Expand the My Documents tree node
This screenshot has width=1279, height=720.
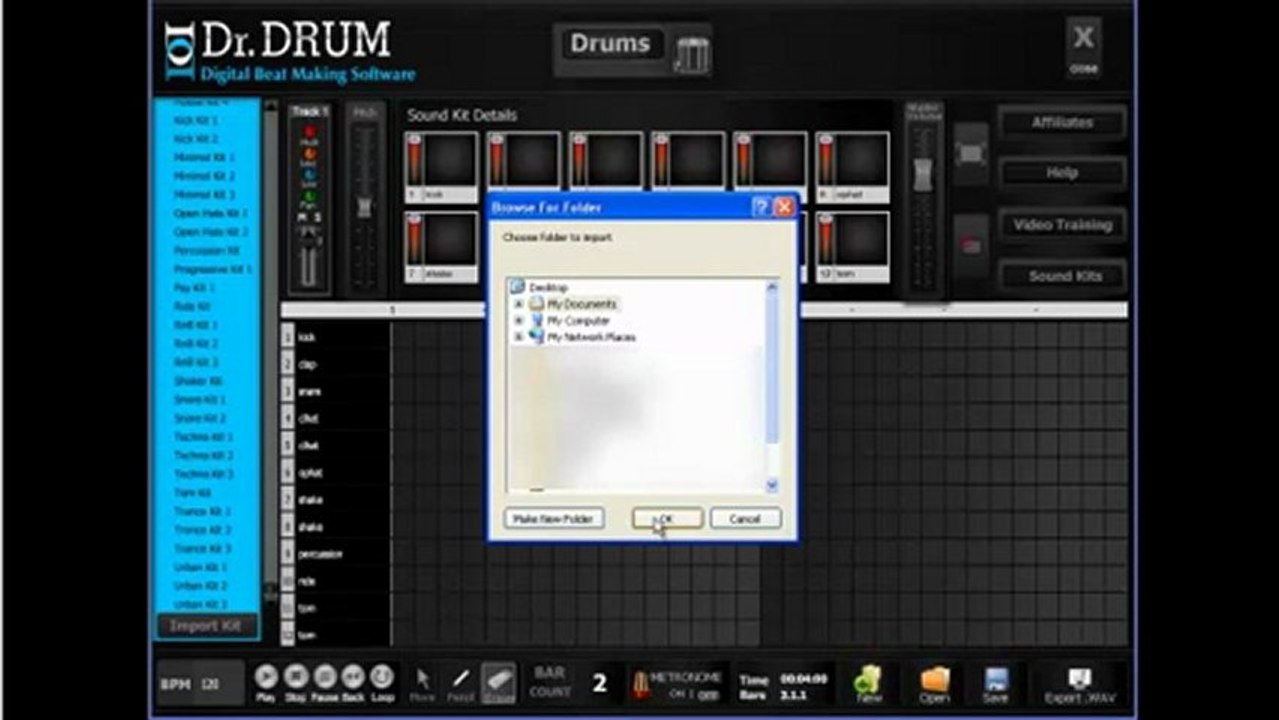click(518, 304)
